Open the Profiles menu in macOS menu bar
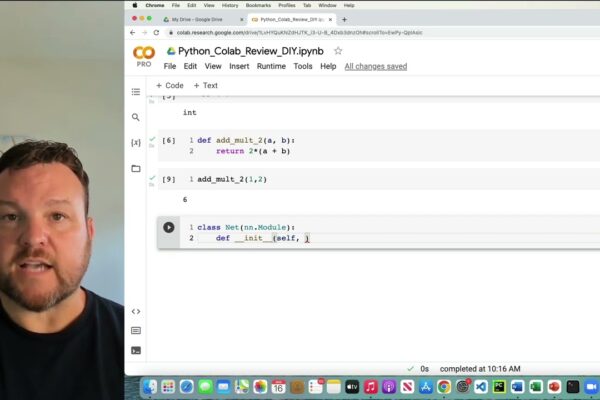The height and width of the screenshot is (400, 600). (x=287, y=5)
